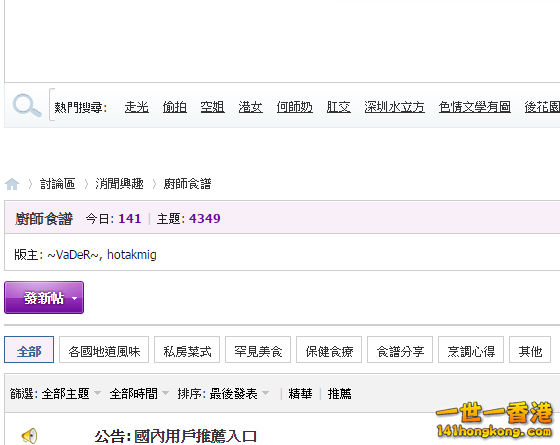560x445 pixels.
Task: Select the 保健食療 category tab
Action: tap(329, 350)
